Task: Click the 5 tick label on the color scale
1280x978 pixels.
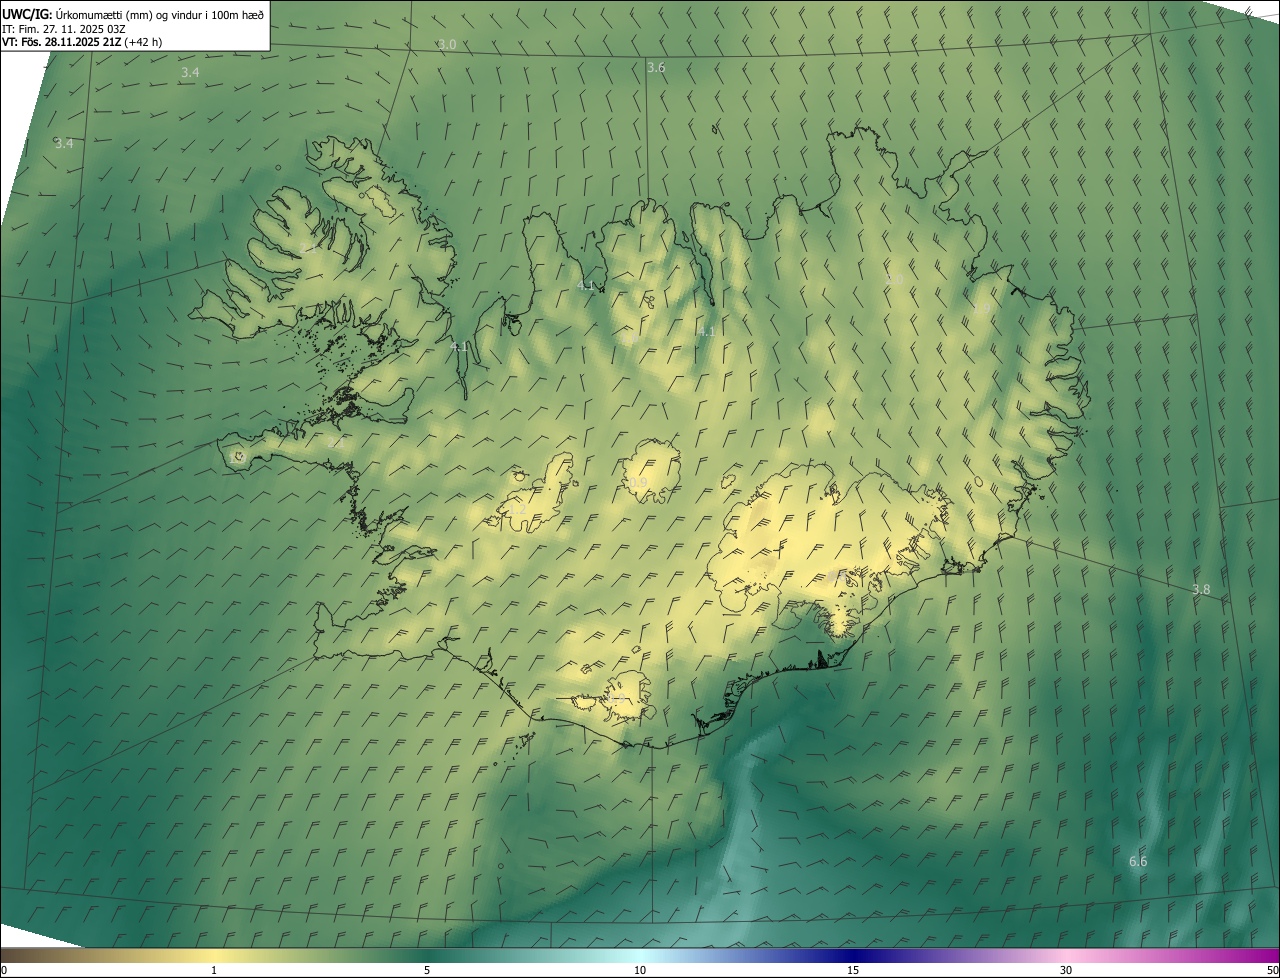Action: click(427, 970)
